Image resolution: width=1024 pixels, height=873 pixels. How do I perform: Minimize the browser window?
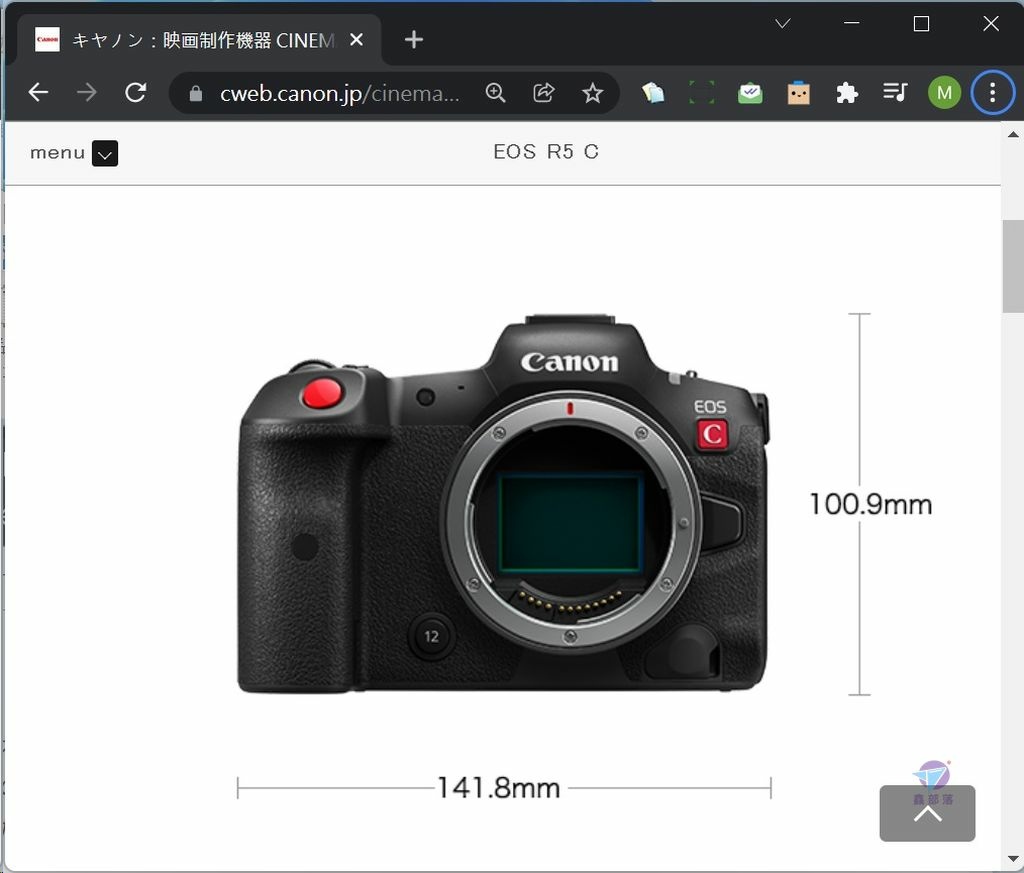point(851,24)
